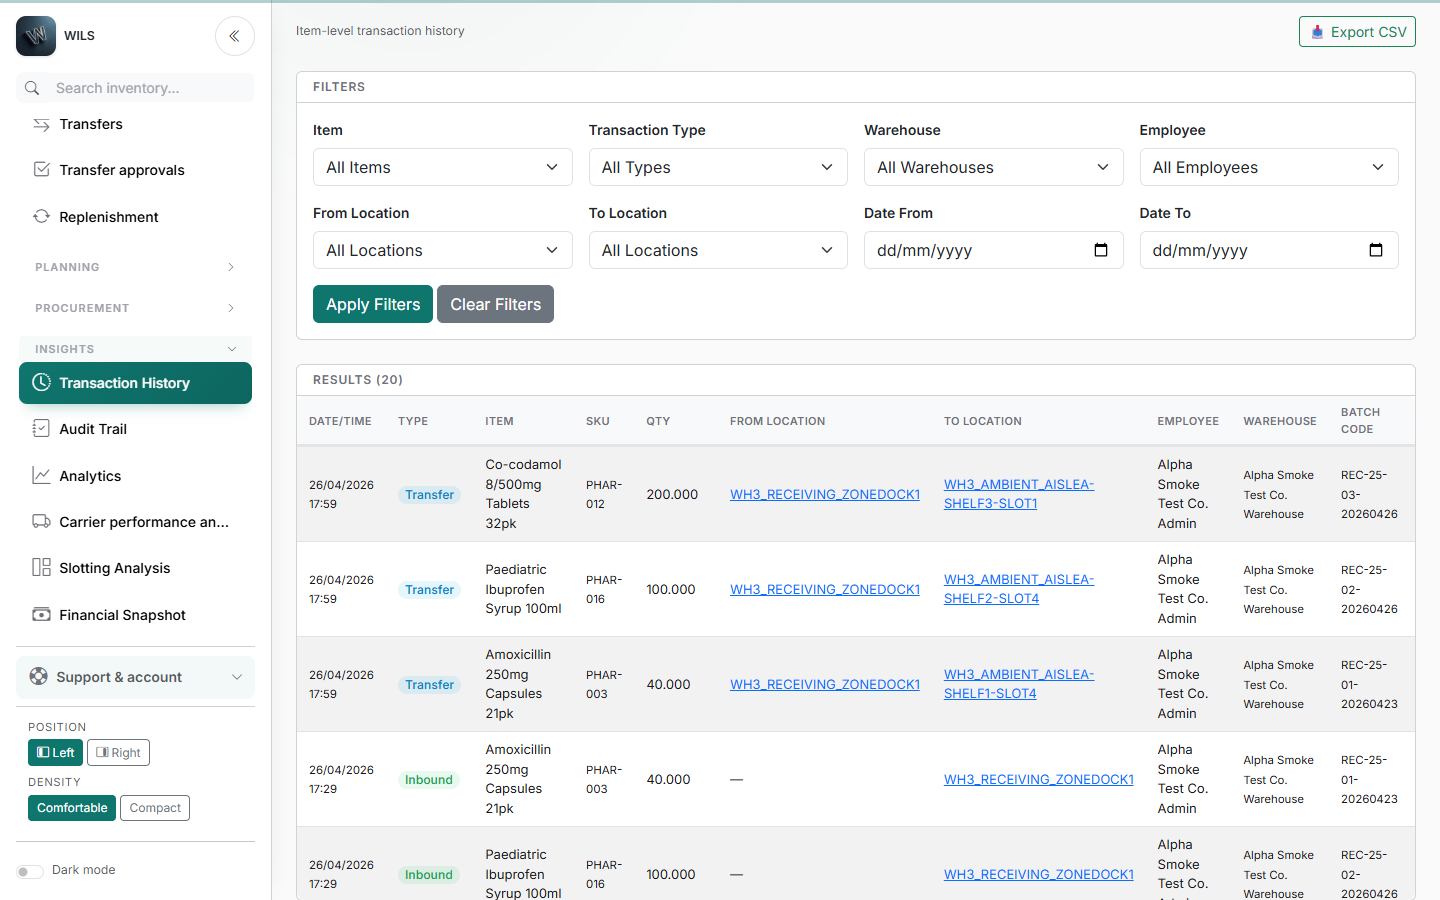Open From Location link in Co-codamol row
Screen dimensions: 1440x900
point(825,494)
